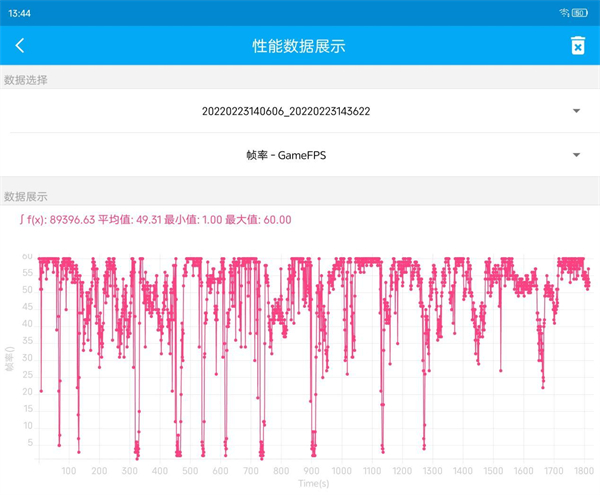This screenshot has height=495, width=600.
Task: Tap the 帧率 vertical axis label
Action: [10, 361]
